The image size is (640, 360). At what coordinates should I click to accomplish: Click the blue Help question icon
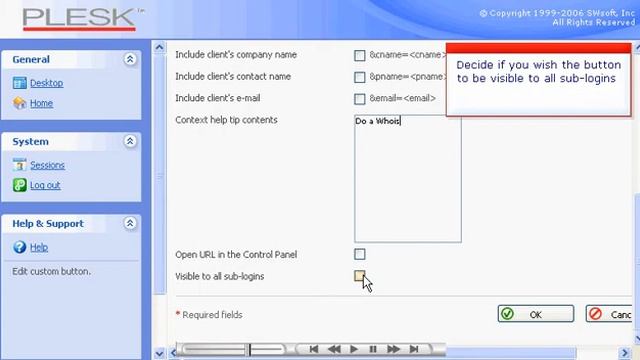19,247
